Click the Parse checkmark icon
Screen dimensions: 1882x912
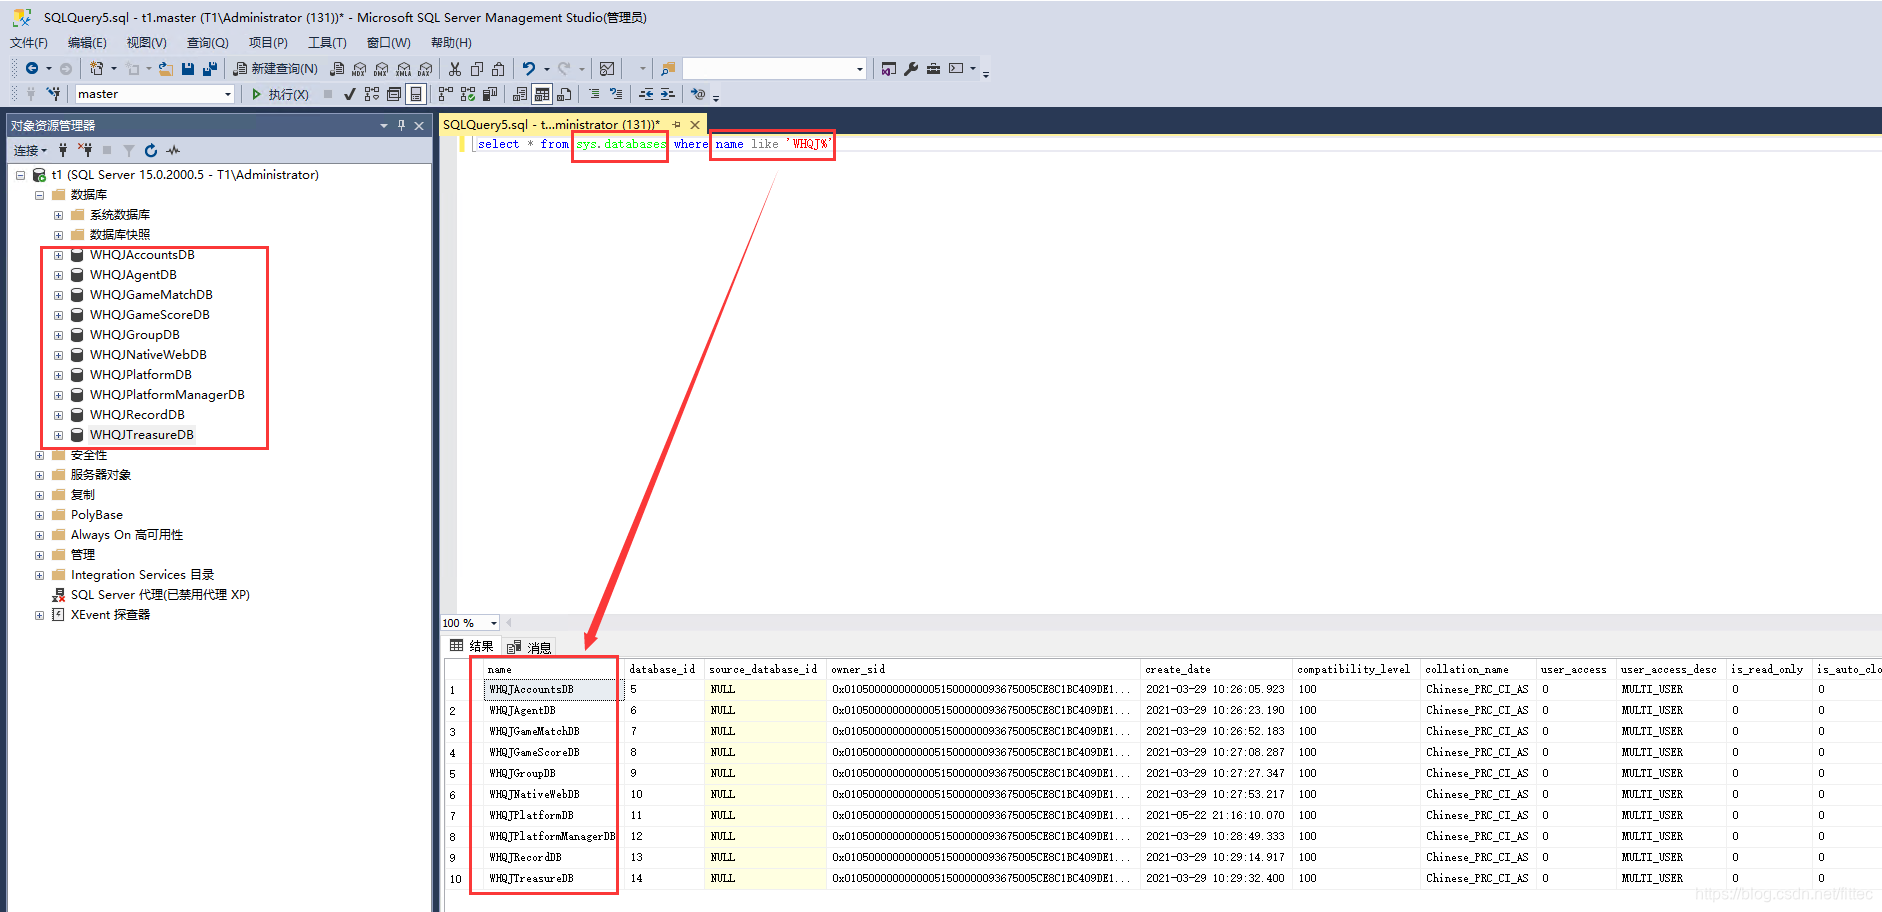coord(349,94)
